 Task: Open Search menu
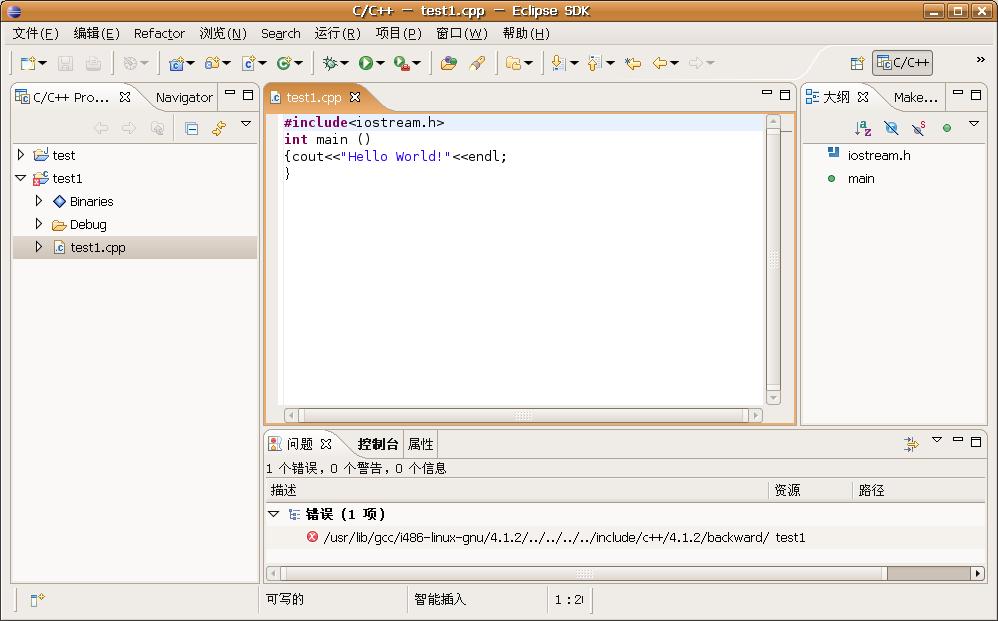click(281, 34)
